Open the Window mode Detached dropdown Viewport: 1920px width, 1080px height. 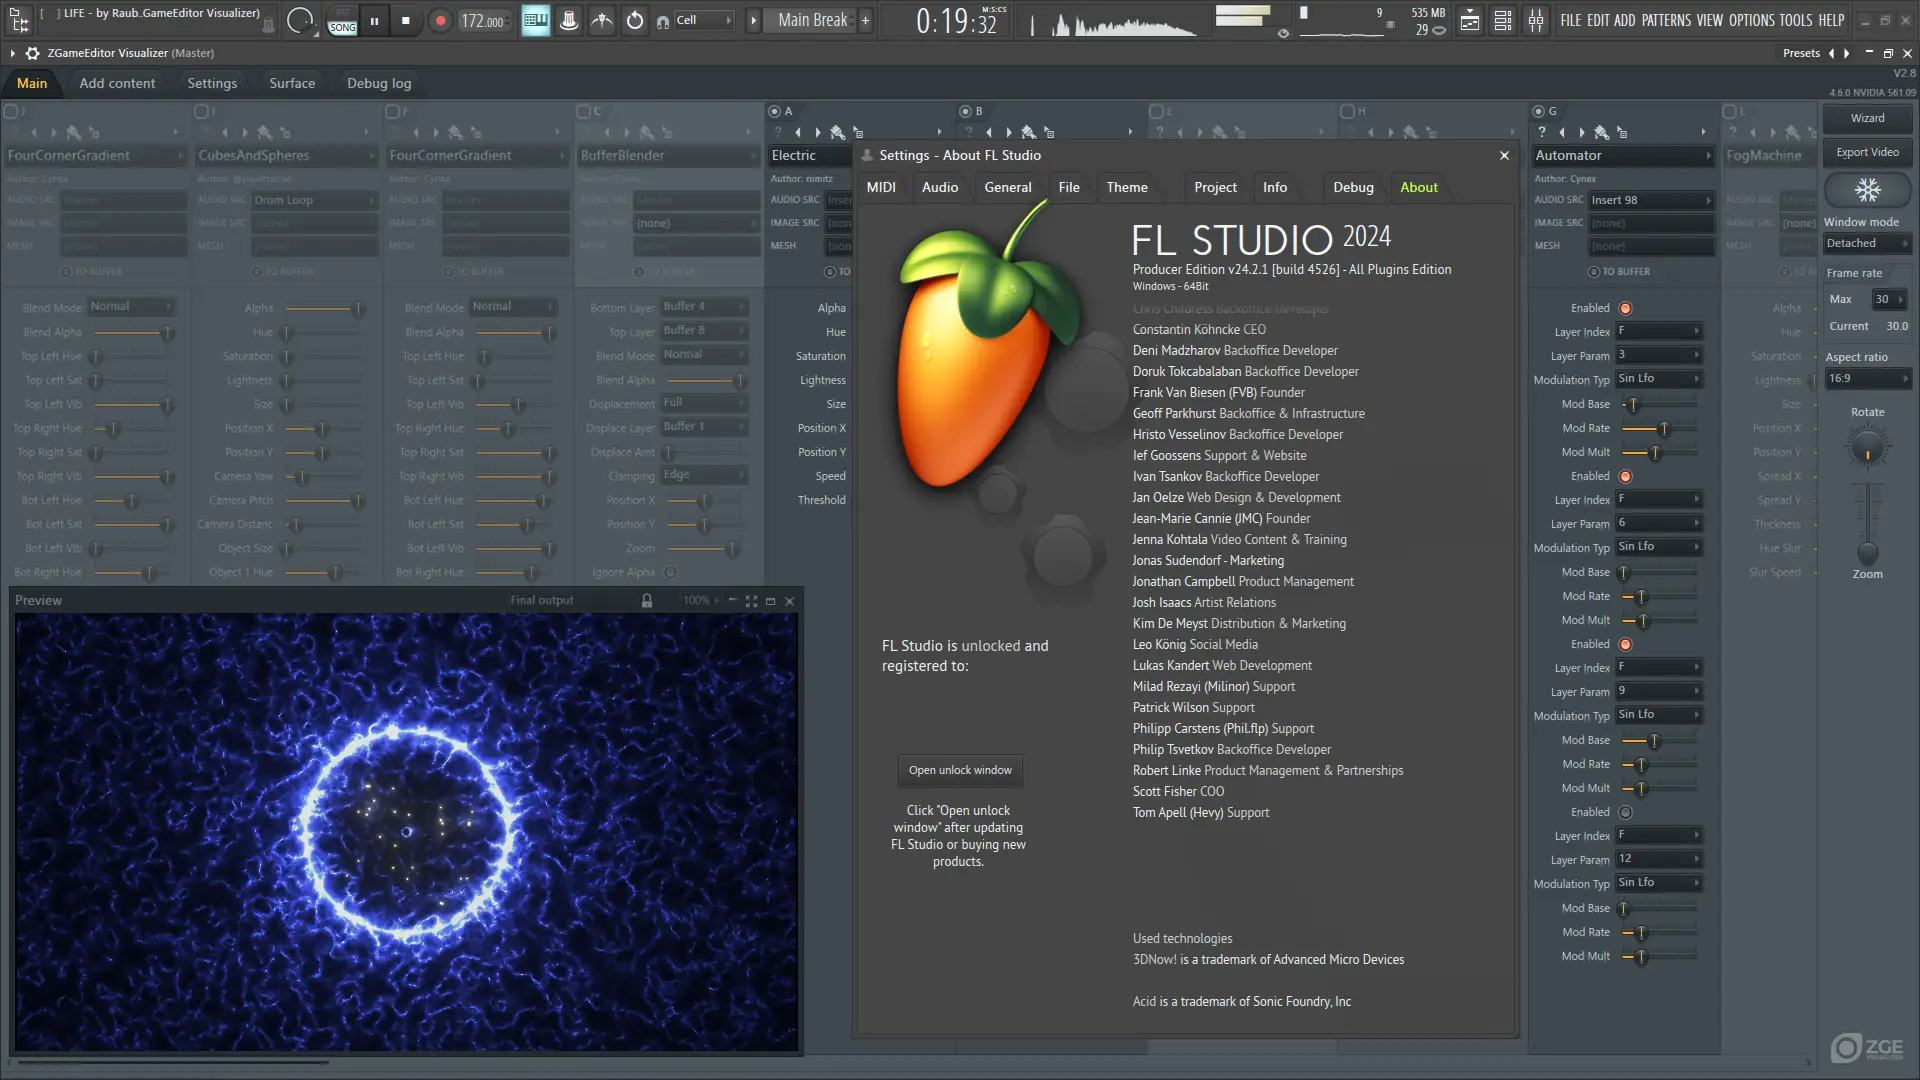[x=1866, y=243]
